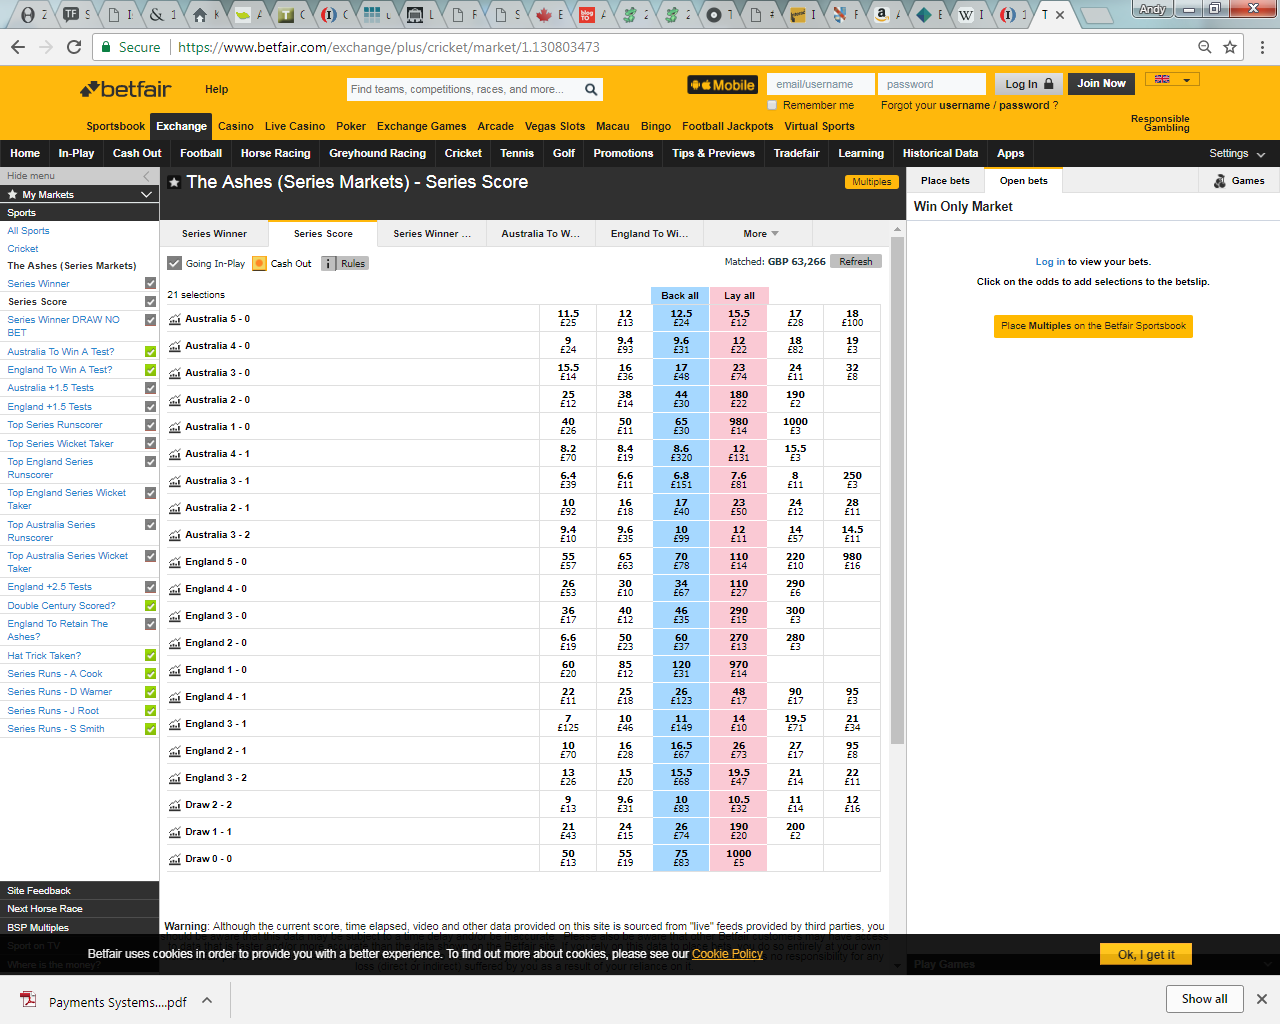
Task: Click the betfair logo
Action: pos(126,89)
